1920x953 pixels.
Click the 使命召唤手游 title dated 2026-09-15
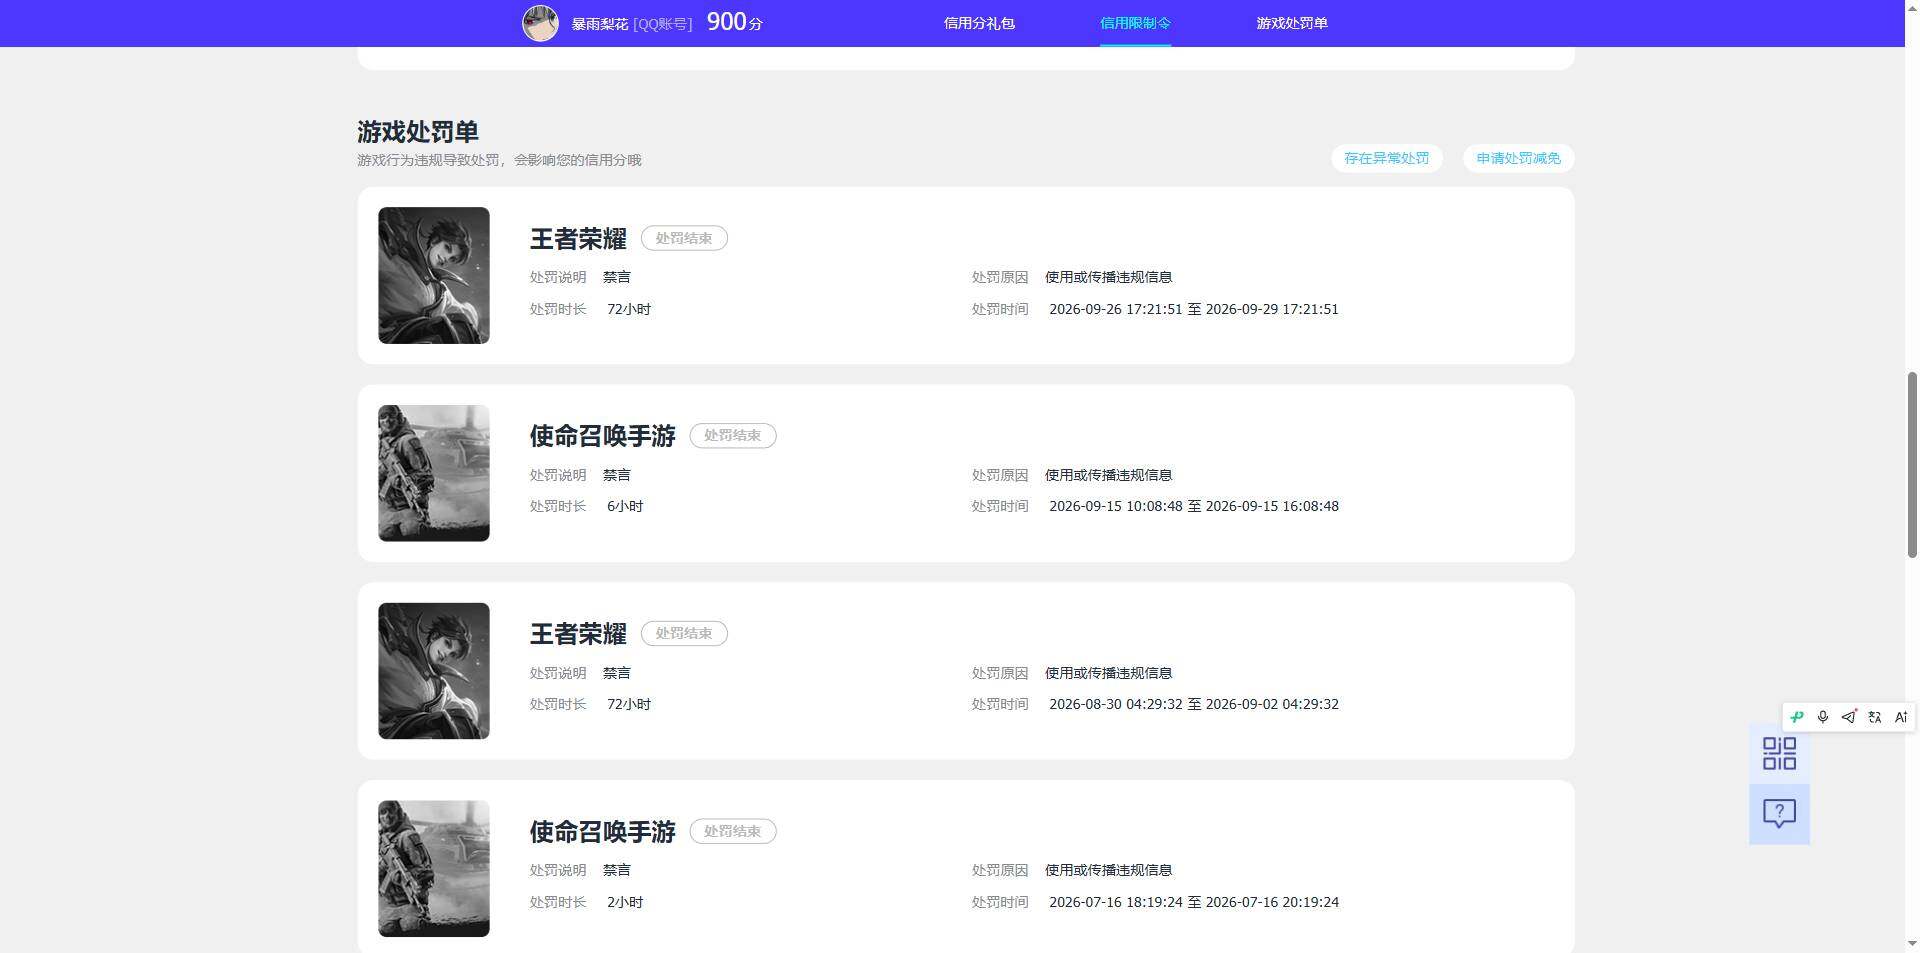tap(602, 436)
